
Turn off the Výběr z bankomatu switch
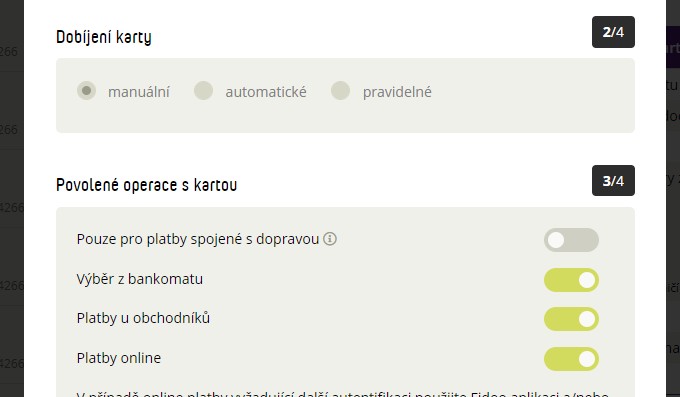click(x=571, y=280)
